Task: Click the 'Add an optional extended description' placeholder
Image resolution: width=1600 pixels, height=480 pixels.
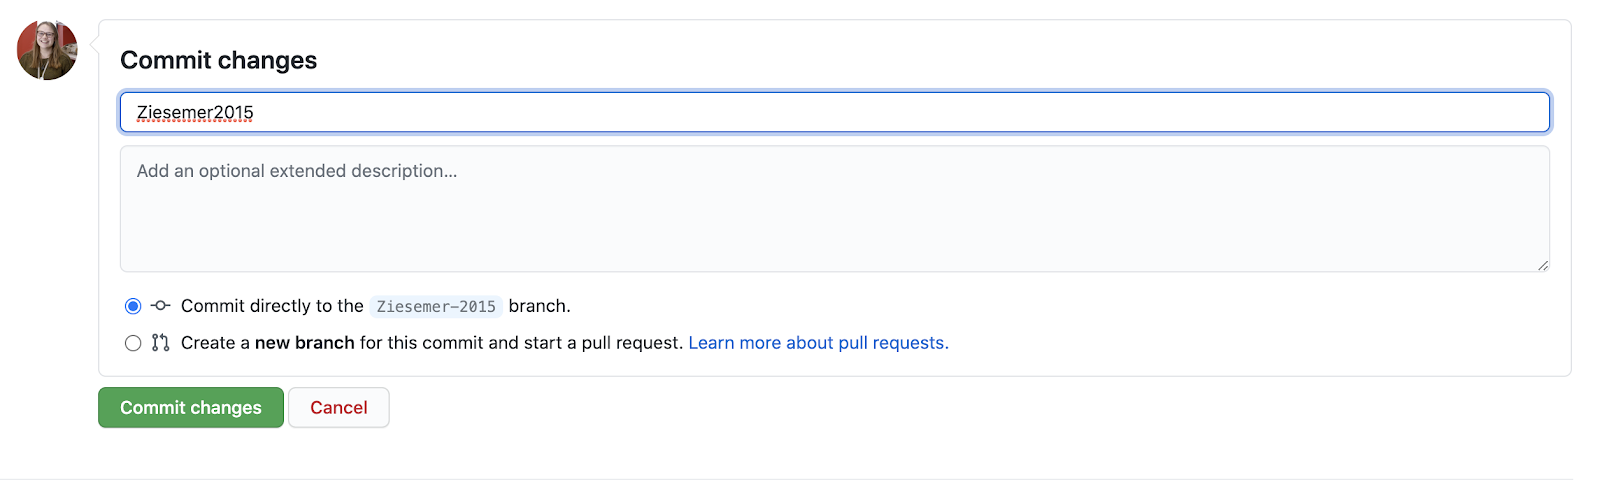Action: 297,171
